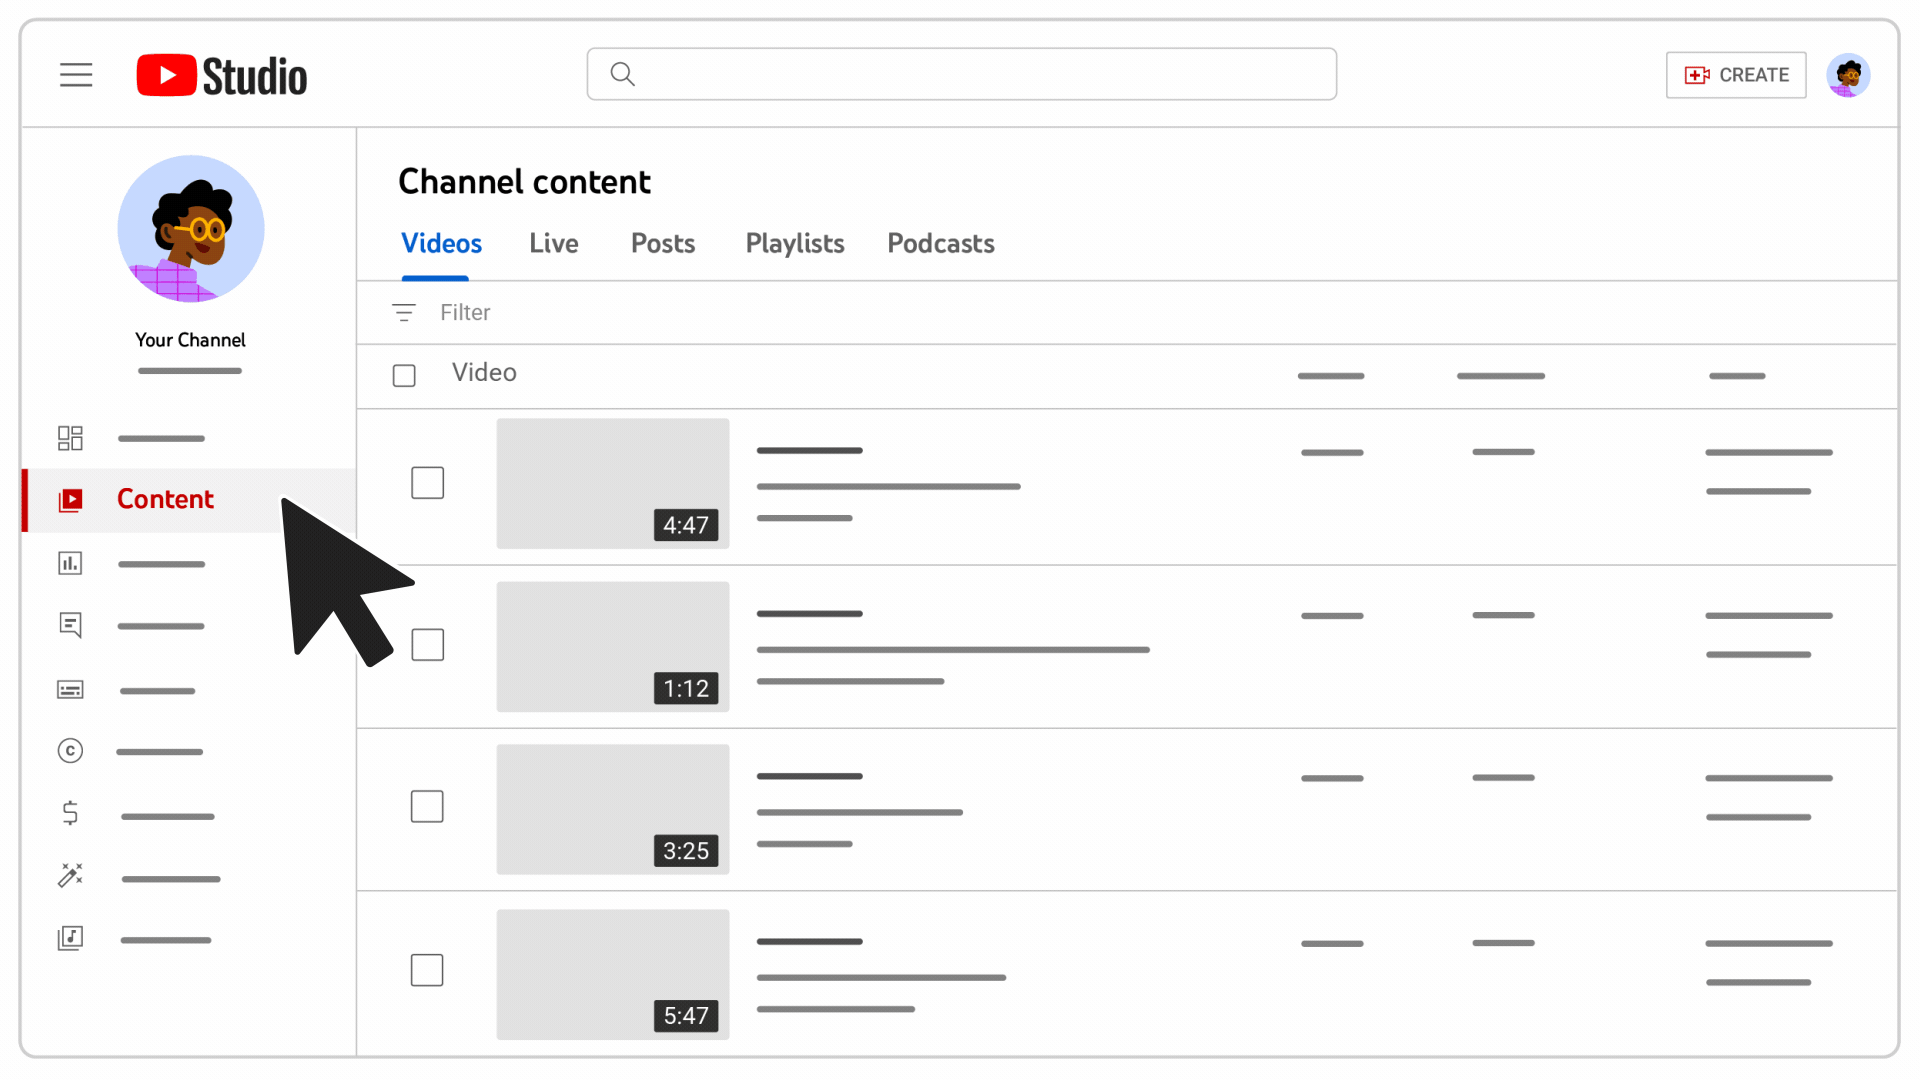Screen dimensions: 1920x1080
Task: Switch to the Posts tab
Action: (x=663, y=243)
